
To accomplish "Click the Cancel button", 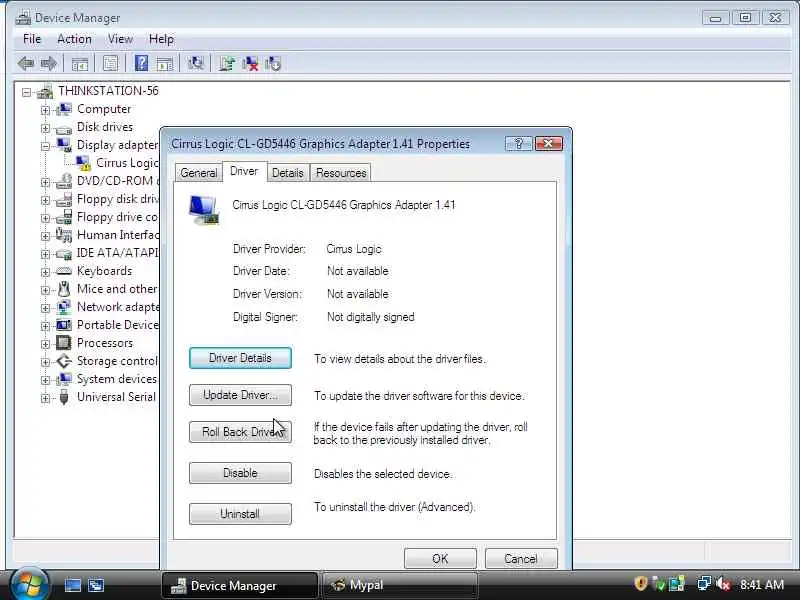I will coord(521,559).
